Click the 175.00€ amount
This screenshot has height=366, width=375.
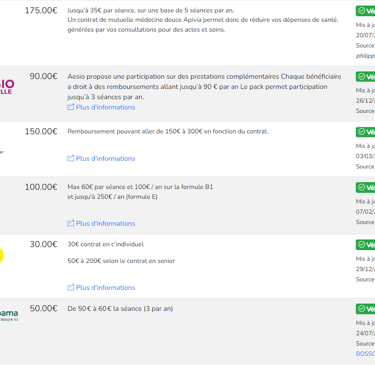pyautogui.click(x=41, y=11)
